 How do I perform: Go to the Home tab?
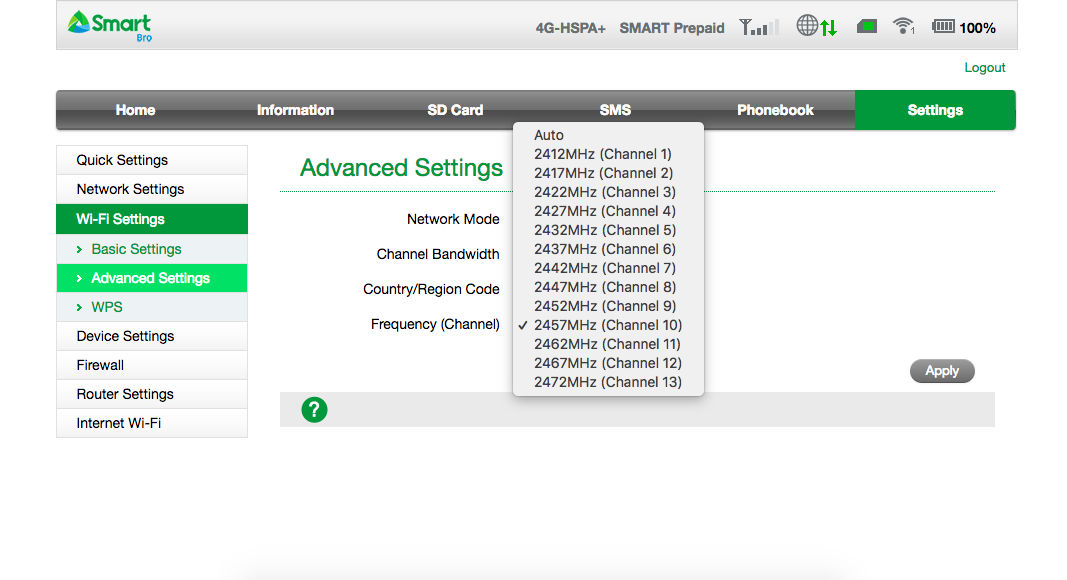click(135, 110)
